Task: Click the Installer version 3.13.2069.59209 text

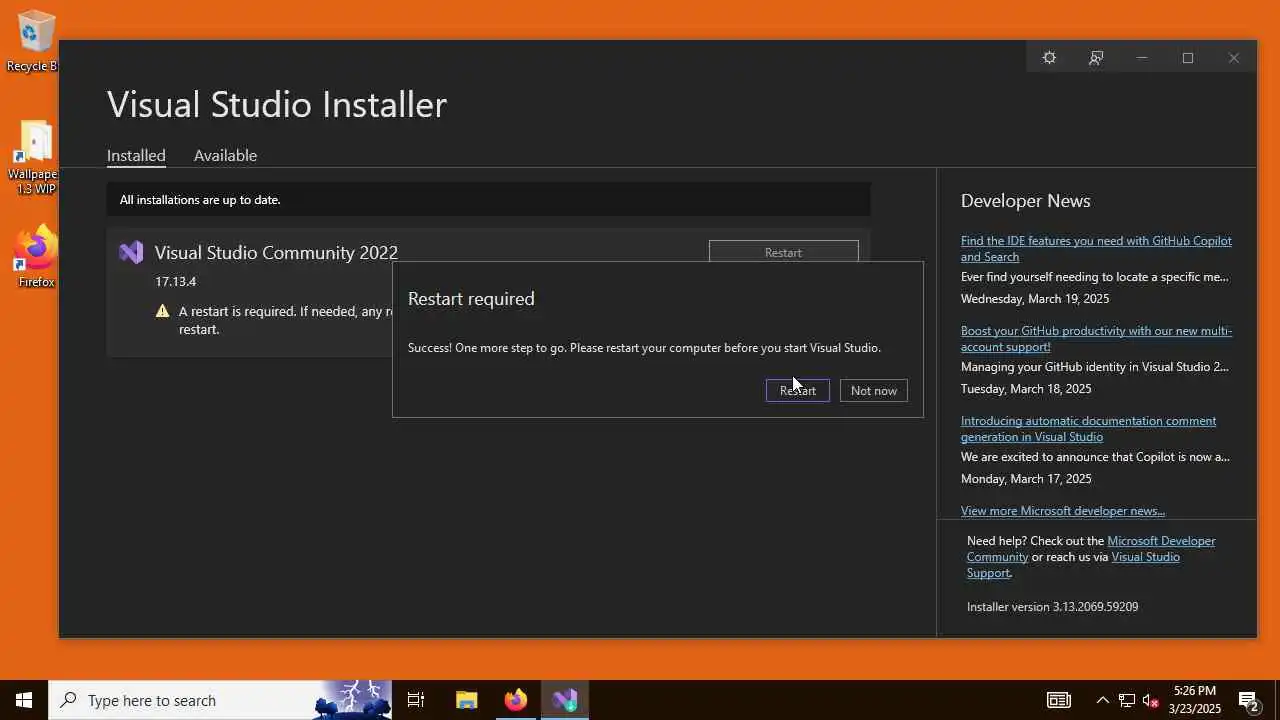Action: point(1052,606)
